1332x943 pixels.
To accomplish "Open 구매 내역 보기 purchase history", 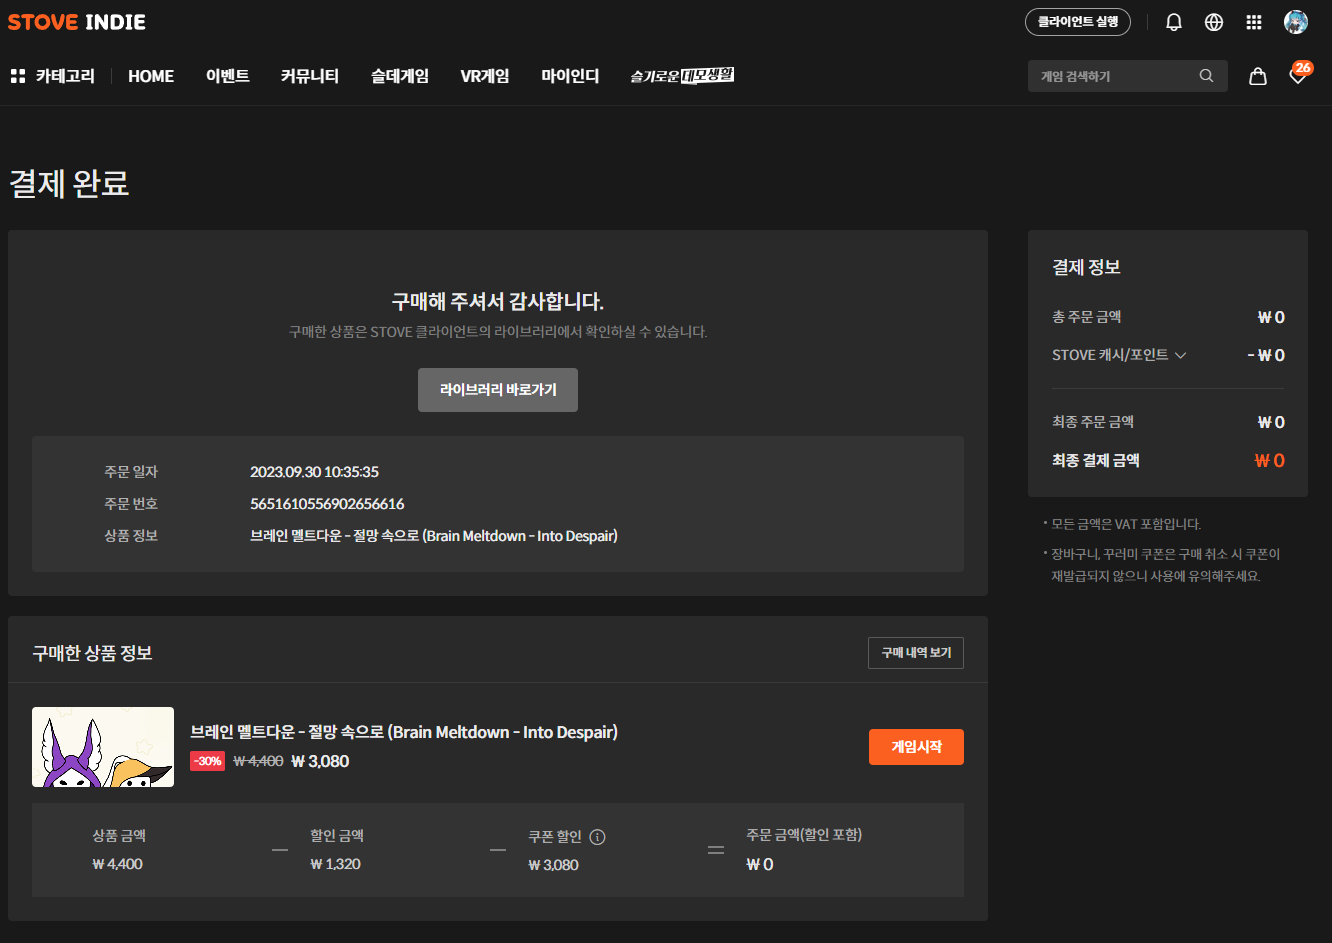I will (915, 652).
